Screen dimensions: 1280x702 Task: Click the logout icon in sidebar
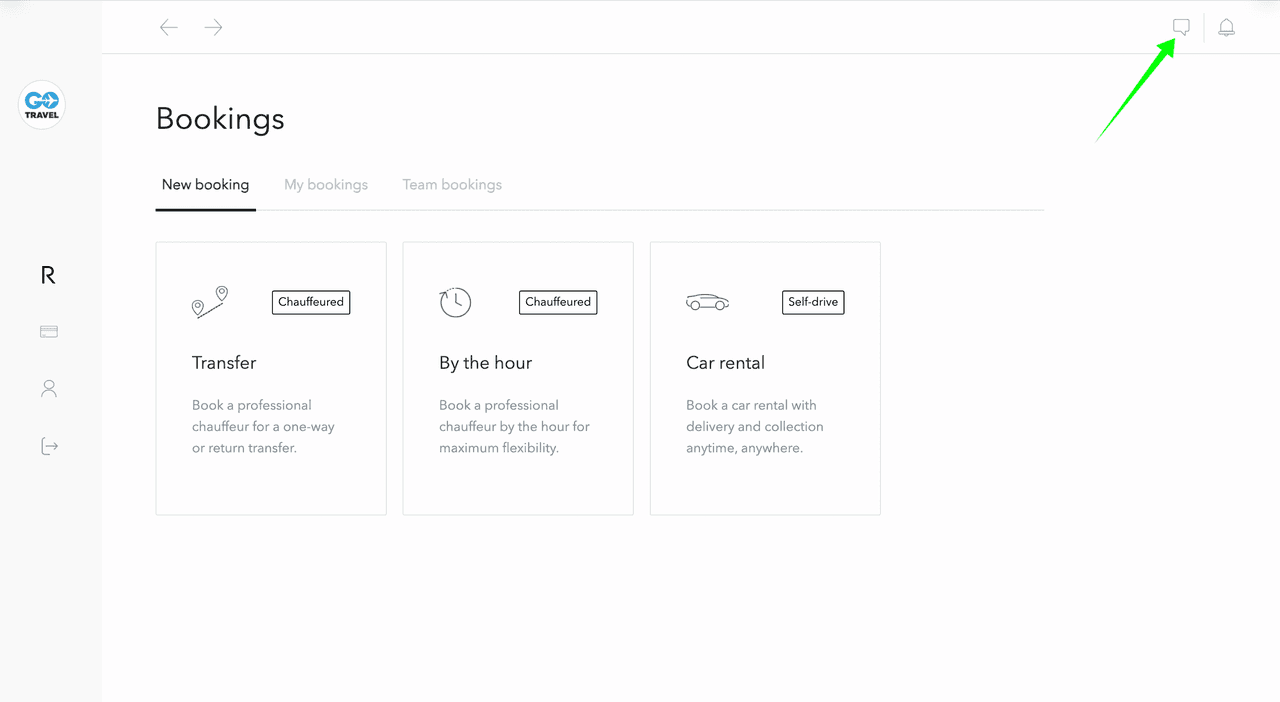pos(48,446)
